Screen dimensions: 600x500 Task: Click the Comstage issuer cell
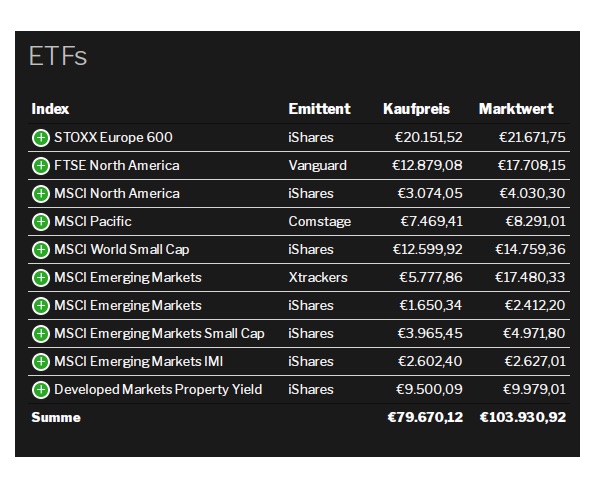[x=319, y=221]
